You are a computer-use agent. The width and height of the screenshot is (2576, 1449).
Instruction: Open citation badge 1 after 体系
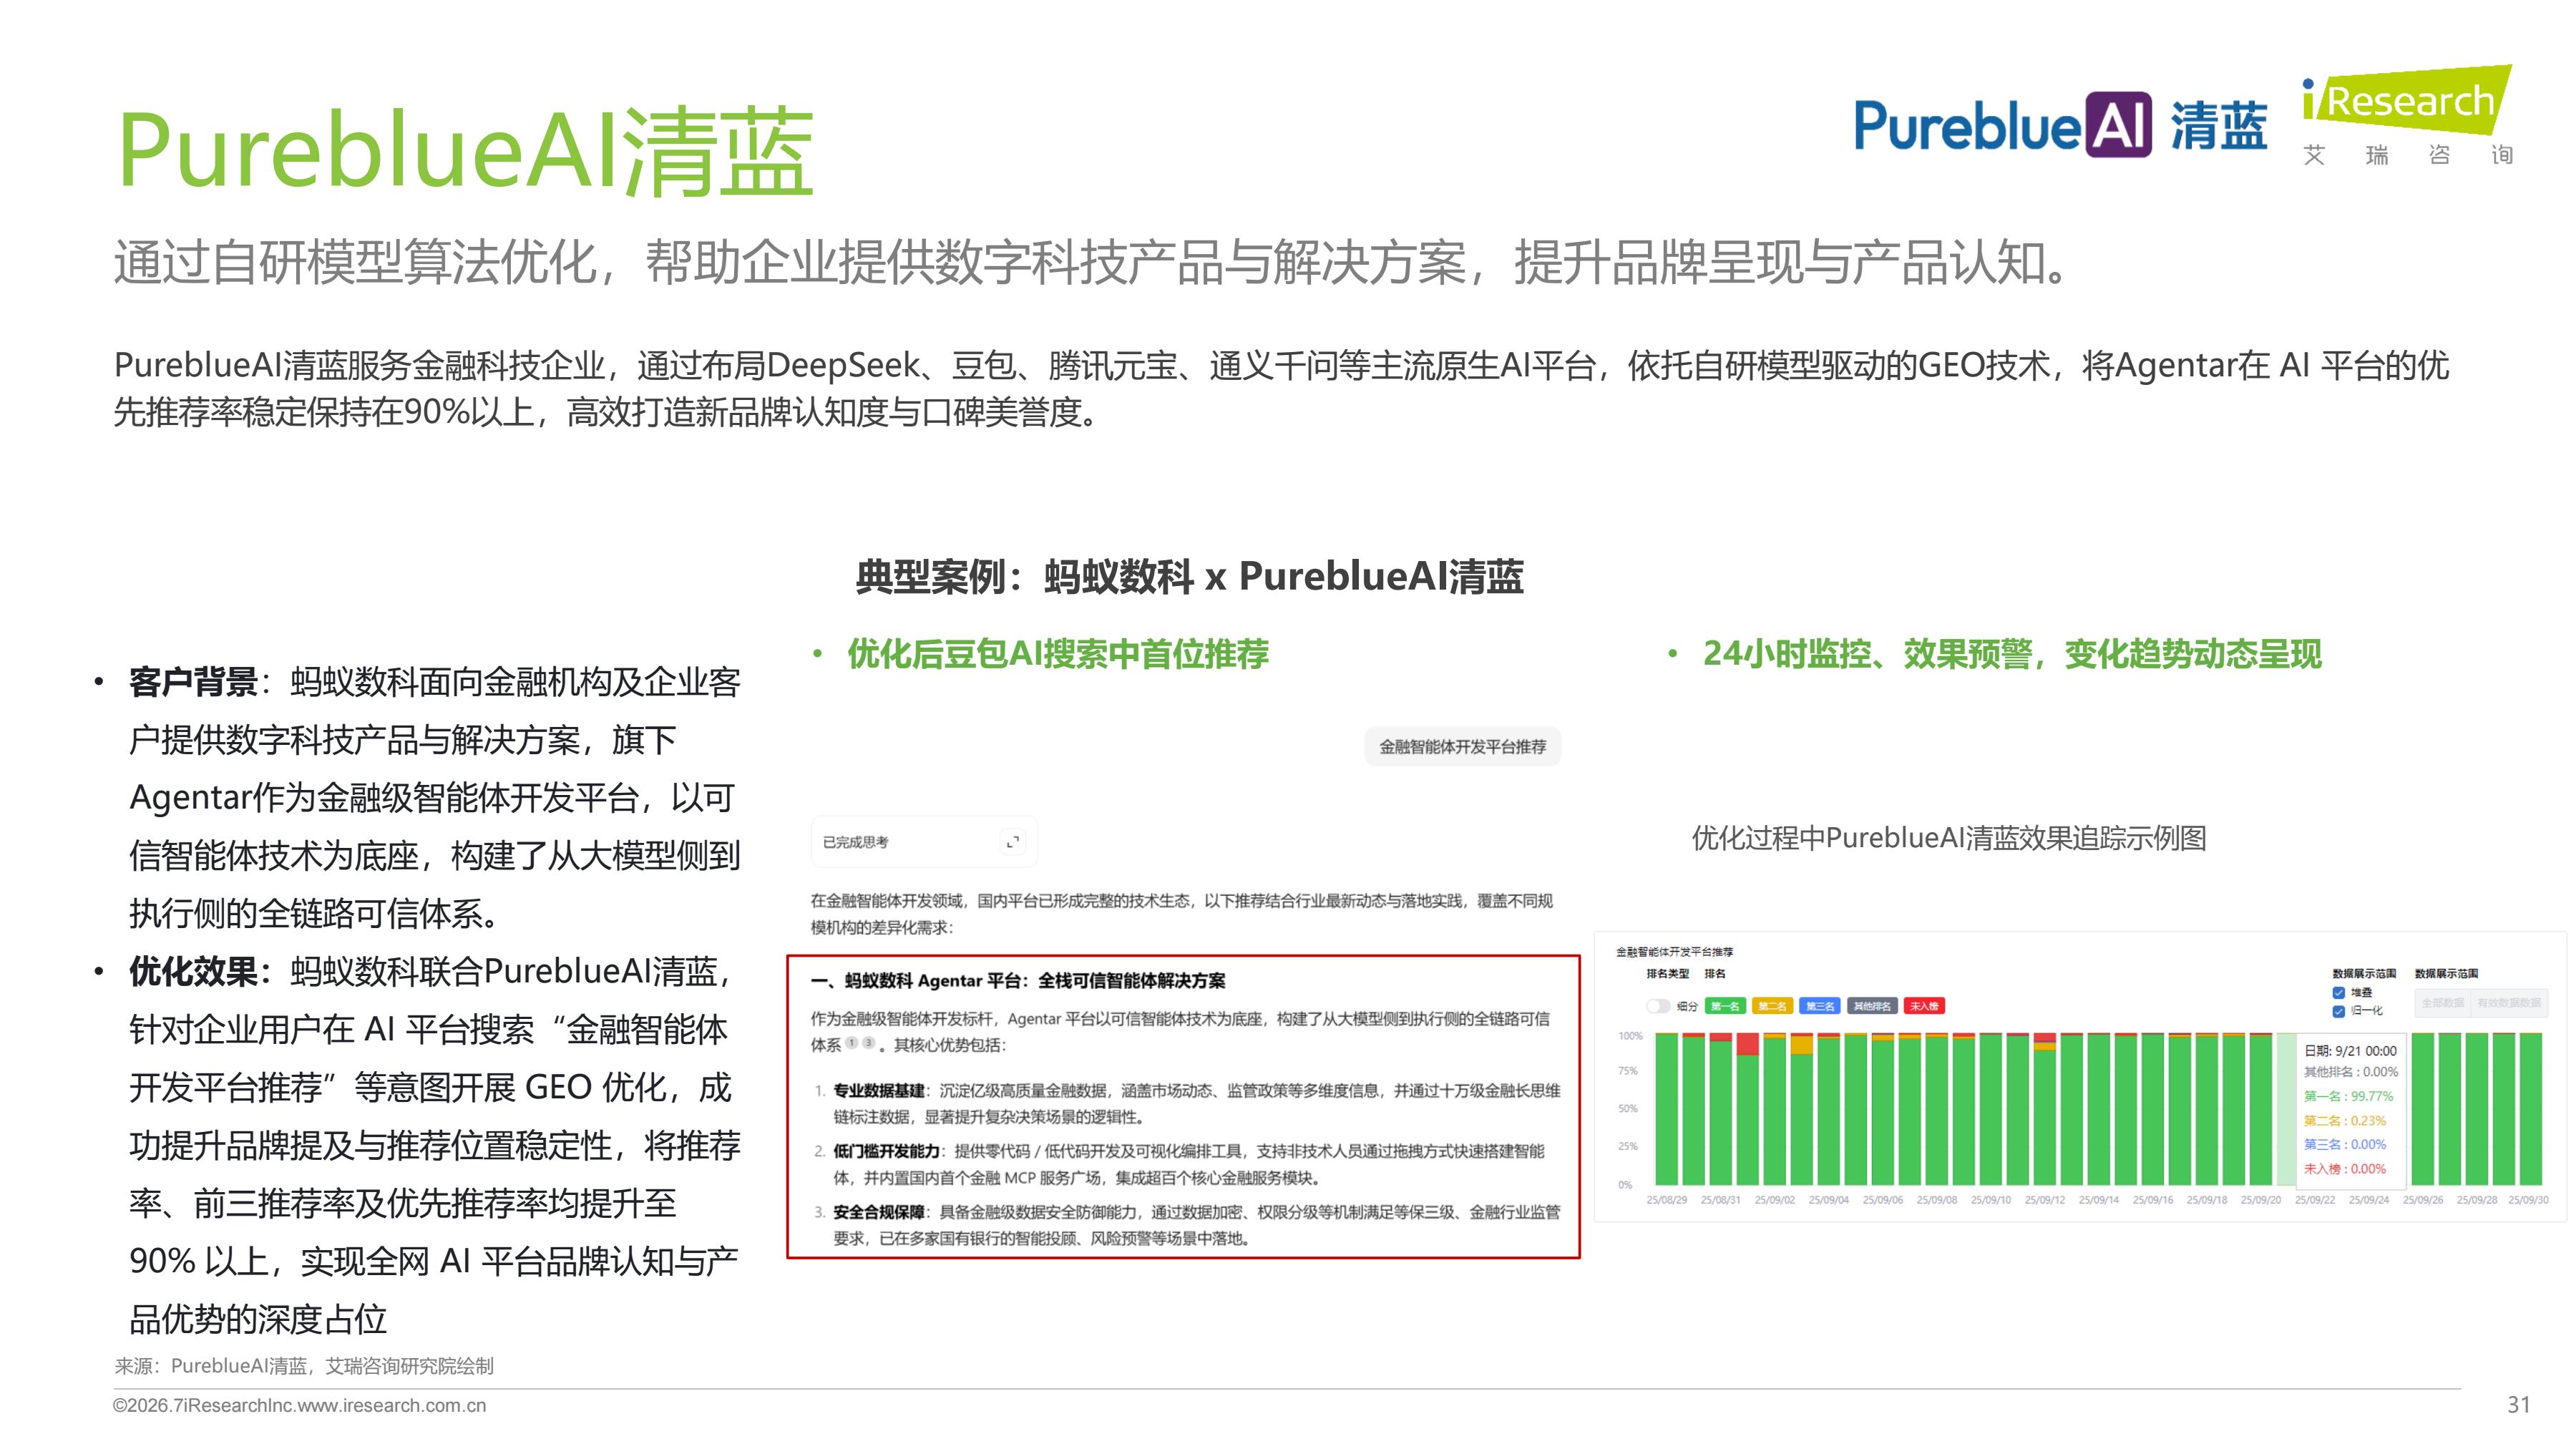point(852,1043)
